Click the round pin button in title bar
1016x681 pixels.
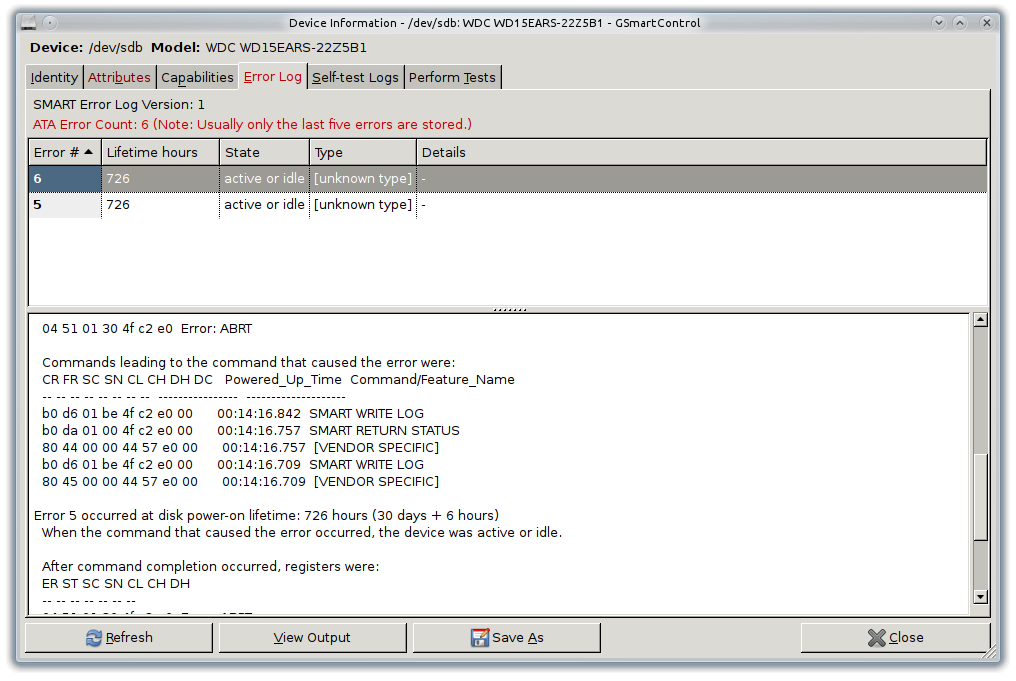click(x=50, y=23)
